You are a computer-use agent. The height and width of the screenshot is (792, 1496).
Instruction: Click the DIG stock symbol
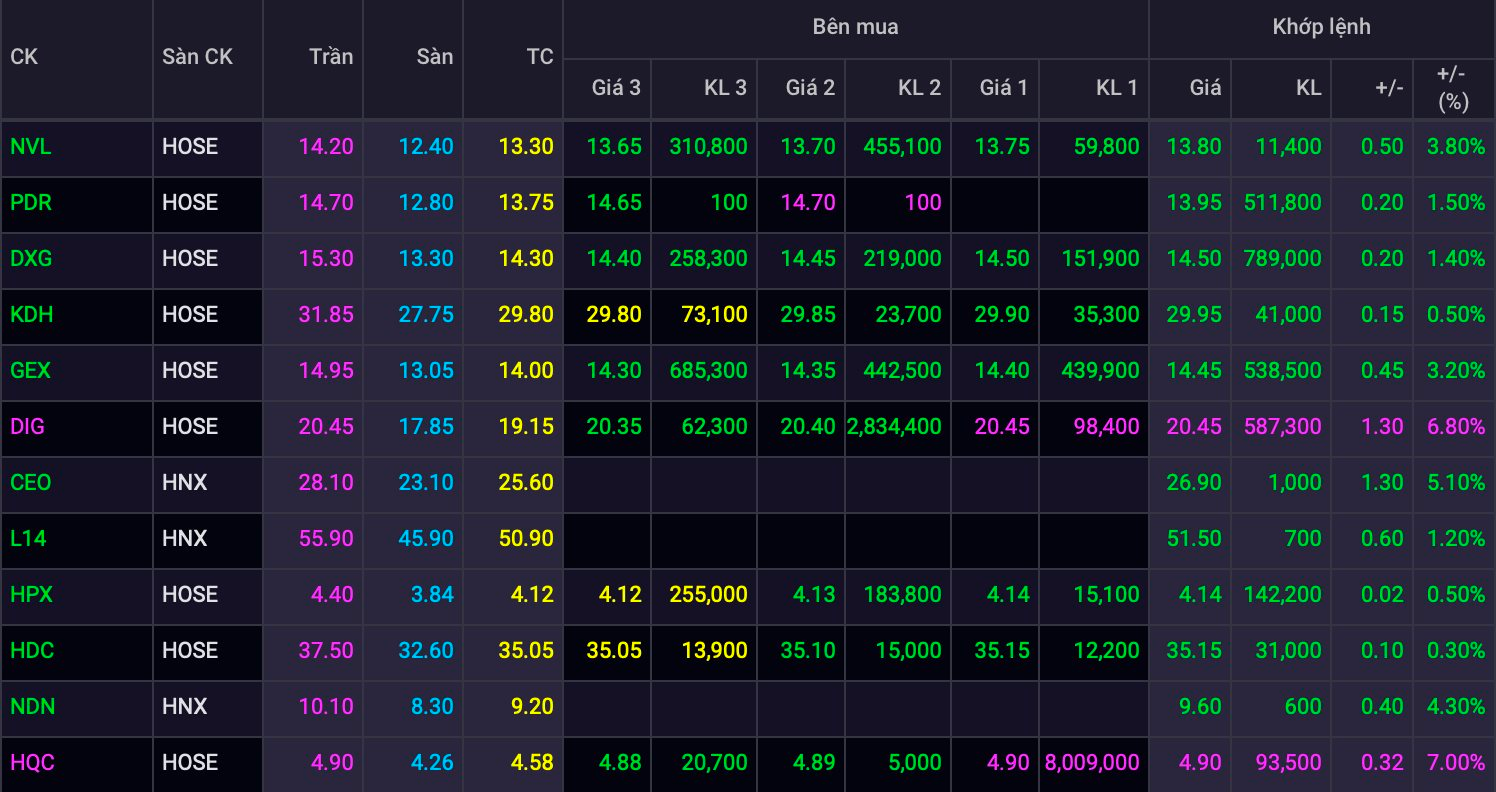(27, 427)
